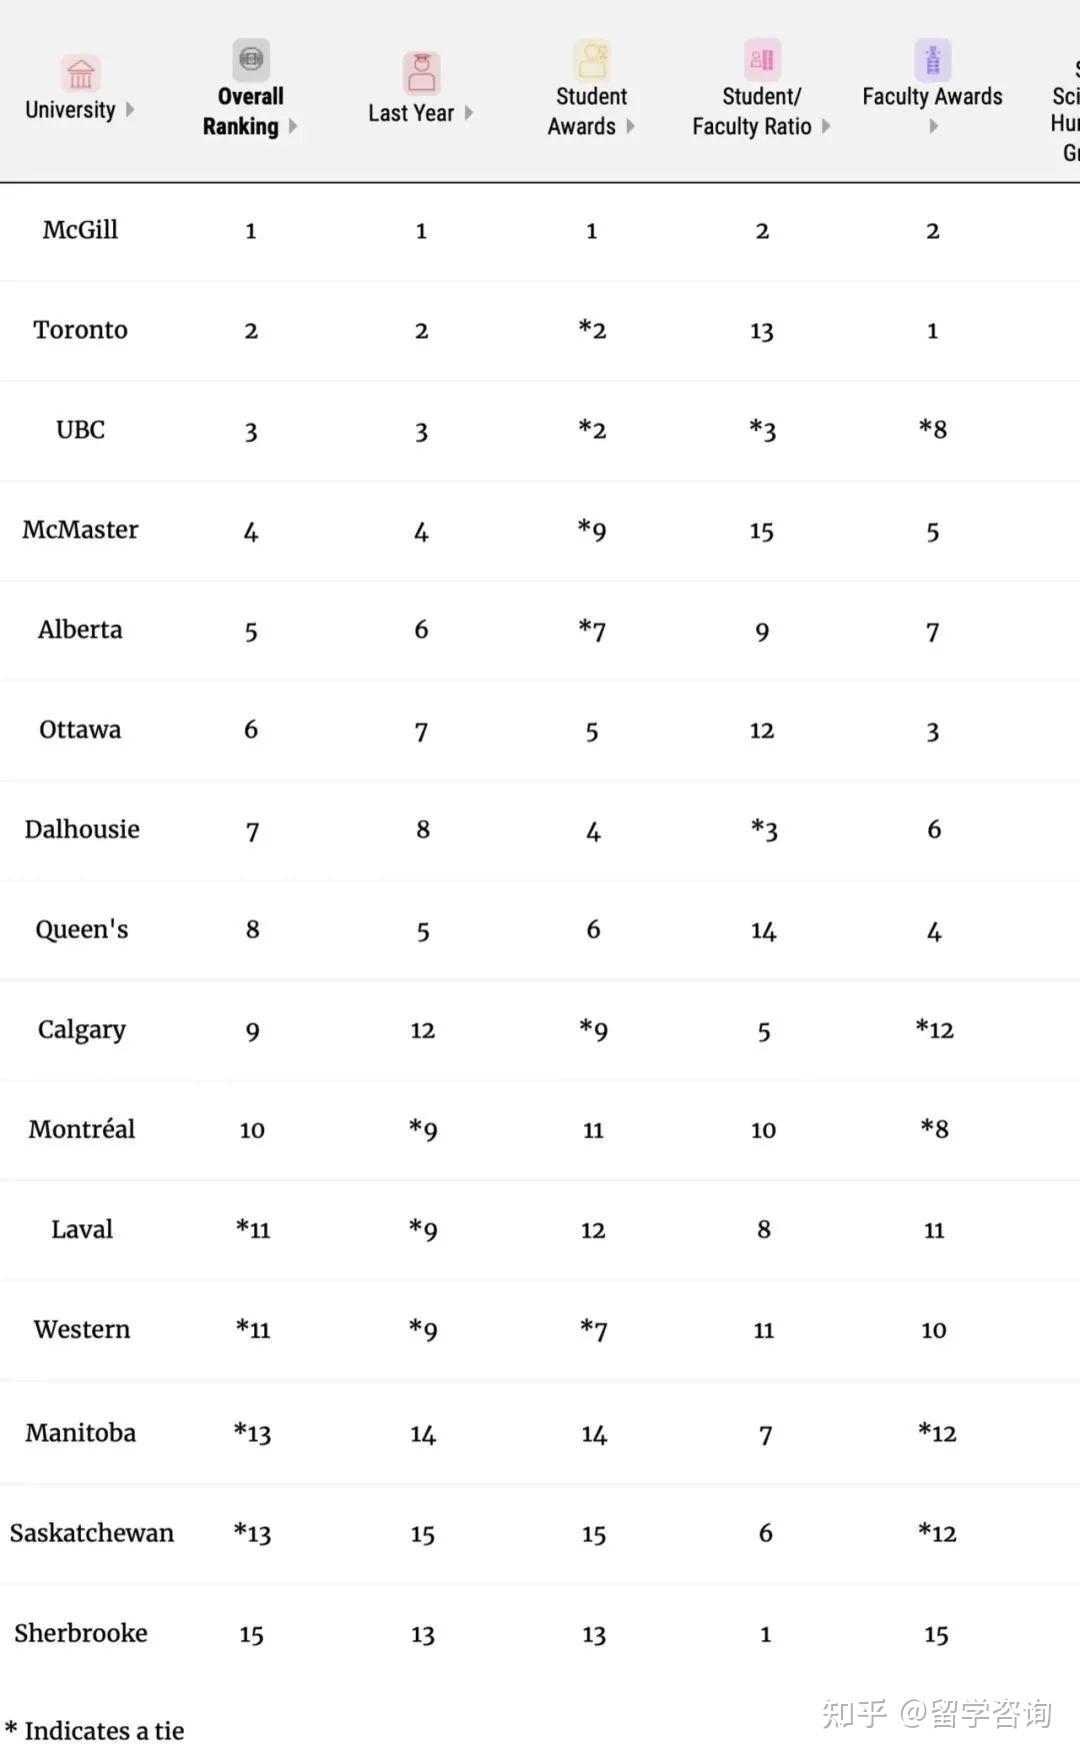
Task: Select the Saskatchewan university name
Action: point(92,1533)
